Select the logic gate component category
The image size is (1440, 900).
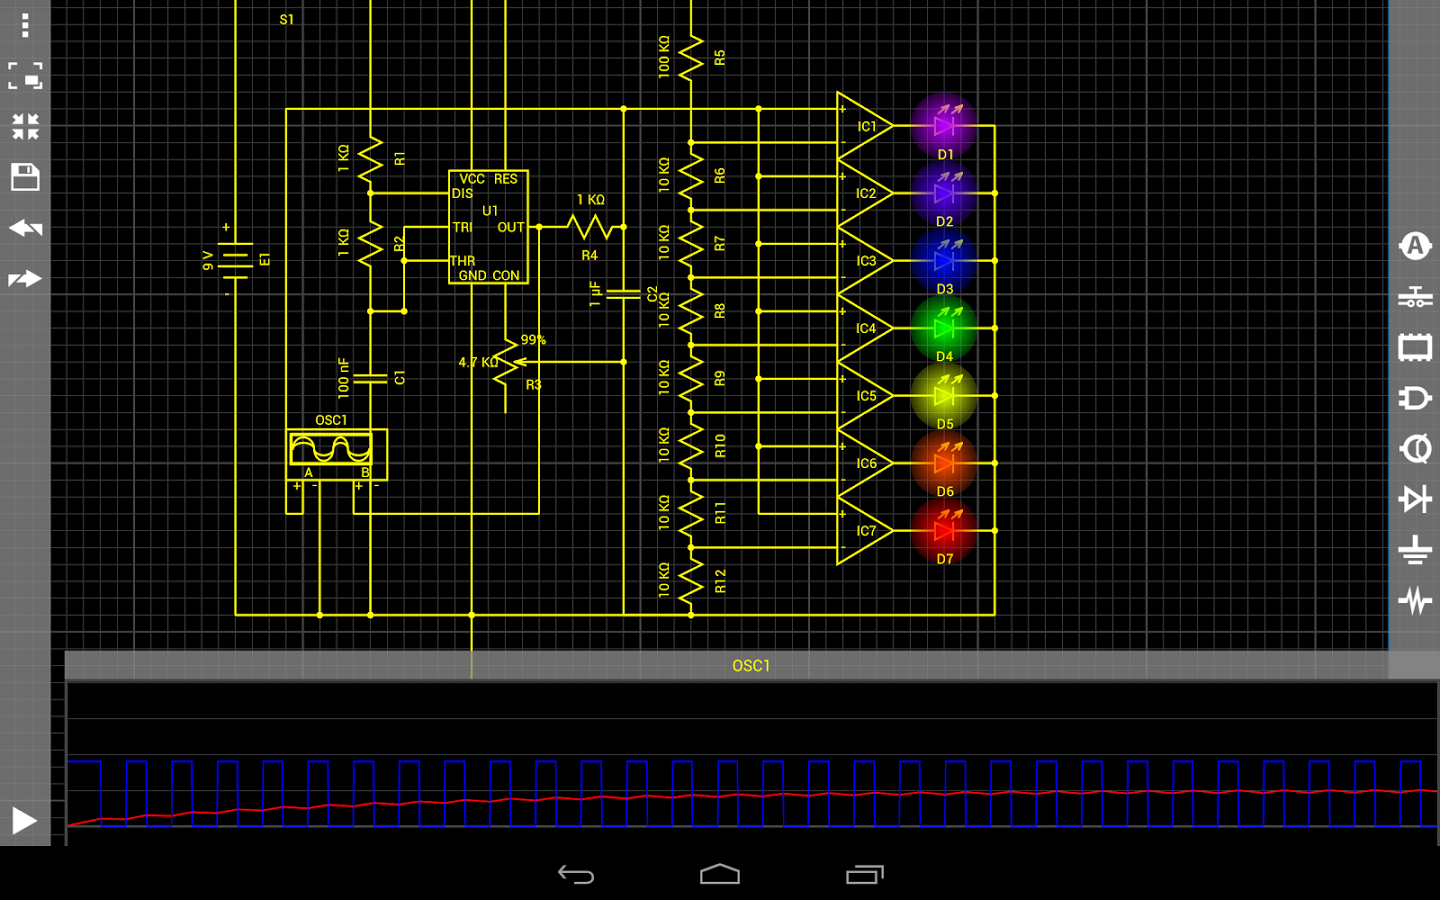tap(1414, 398)
